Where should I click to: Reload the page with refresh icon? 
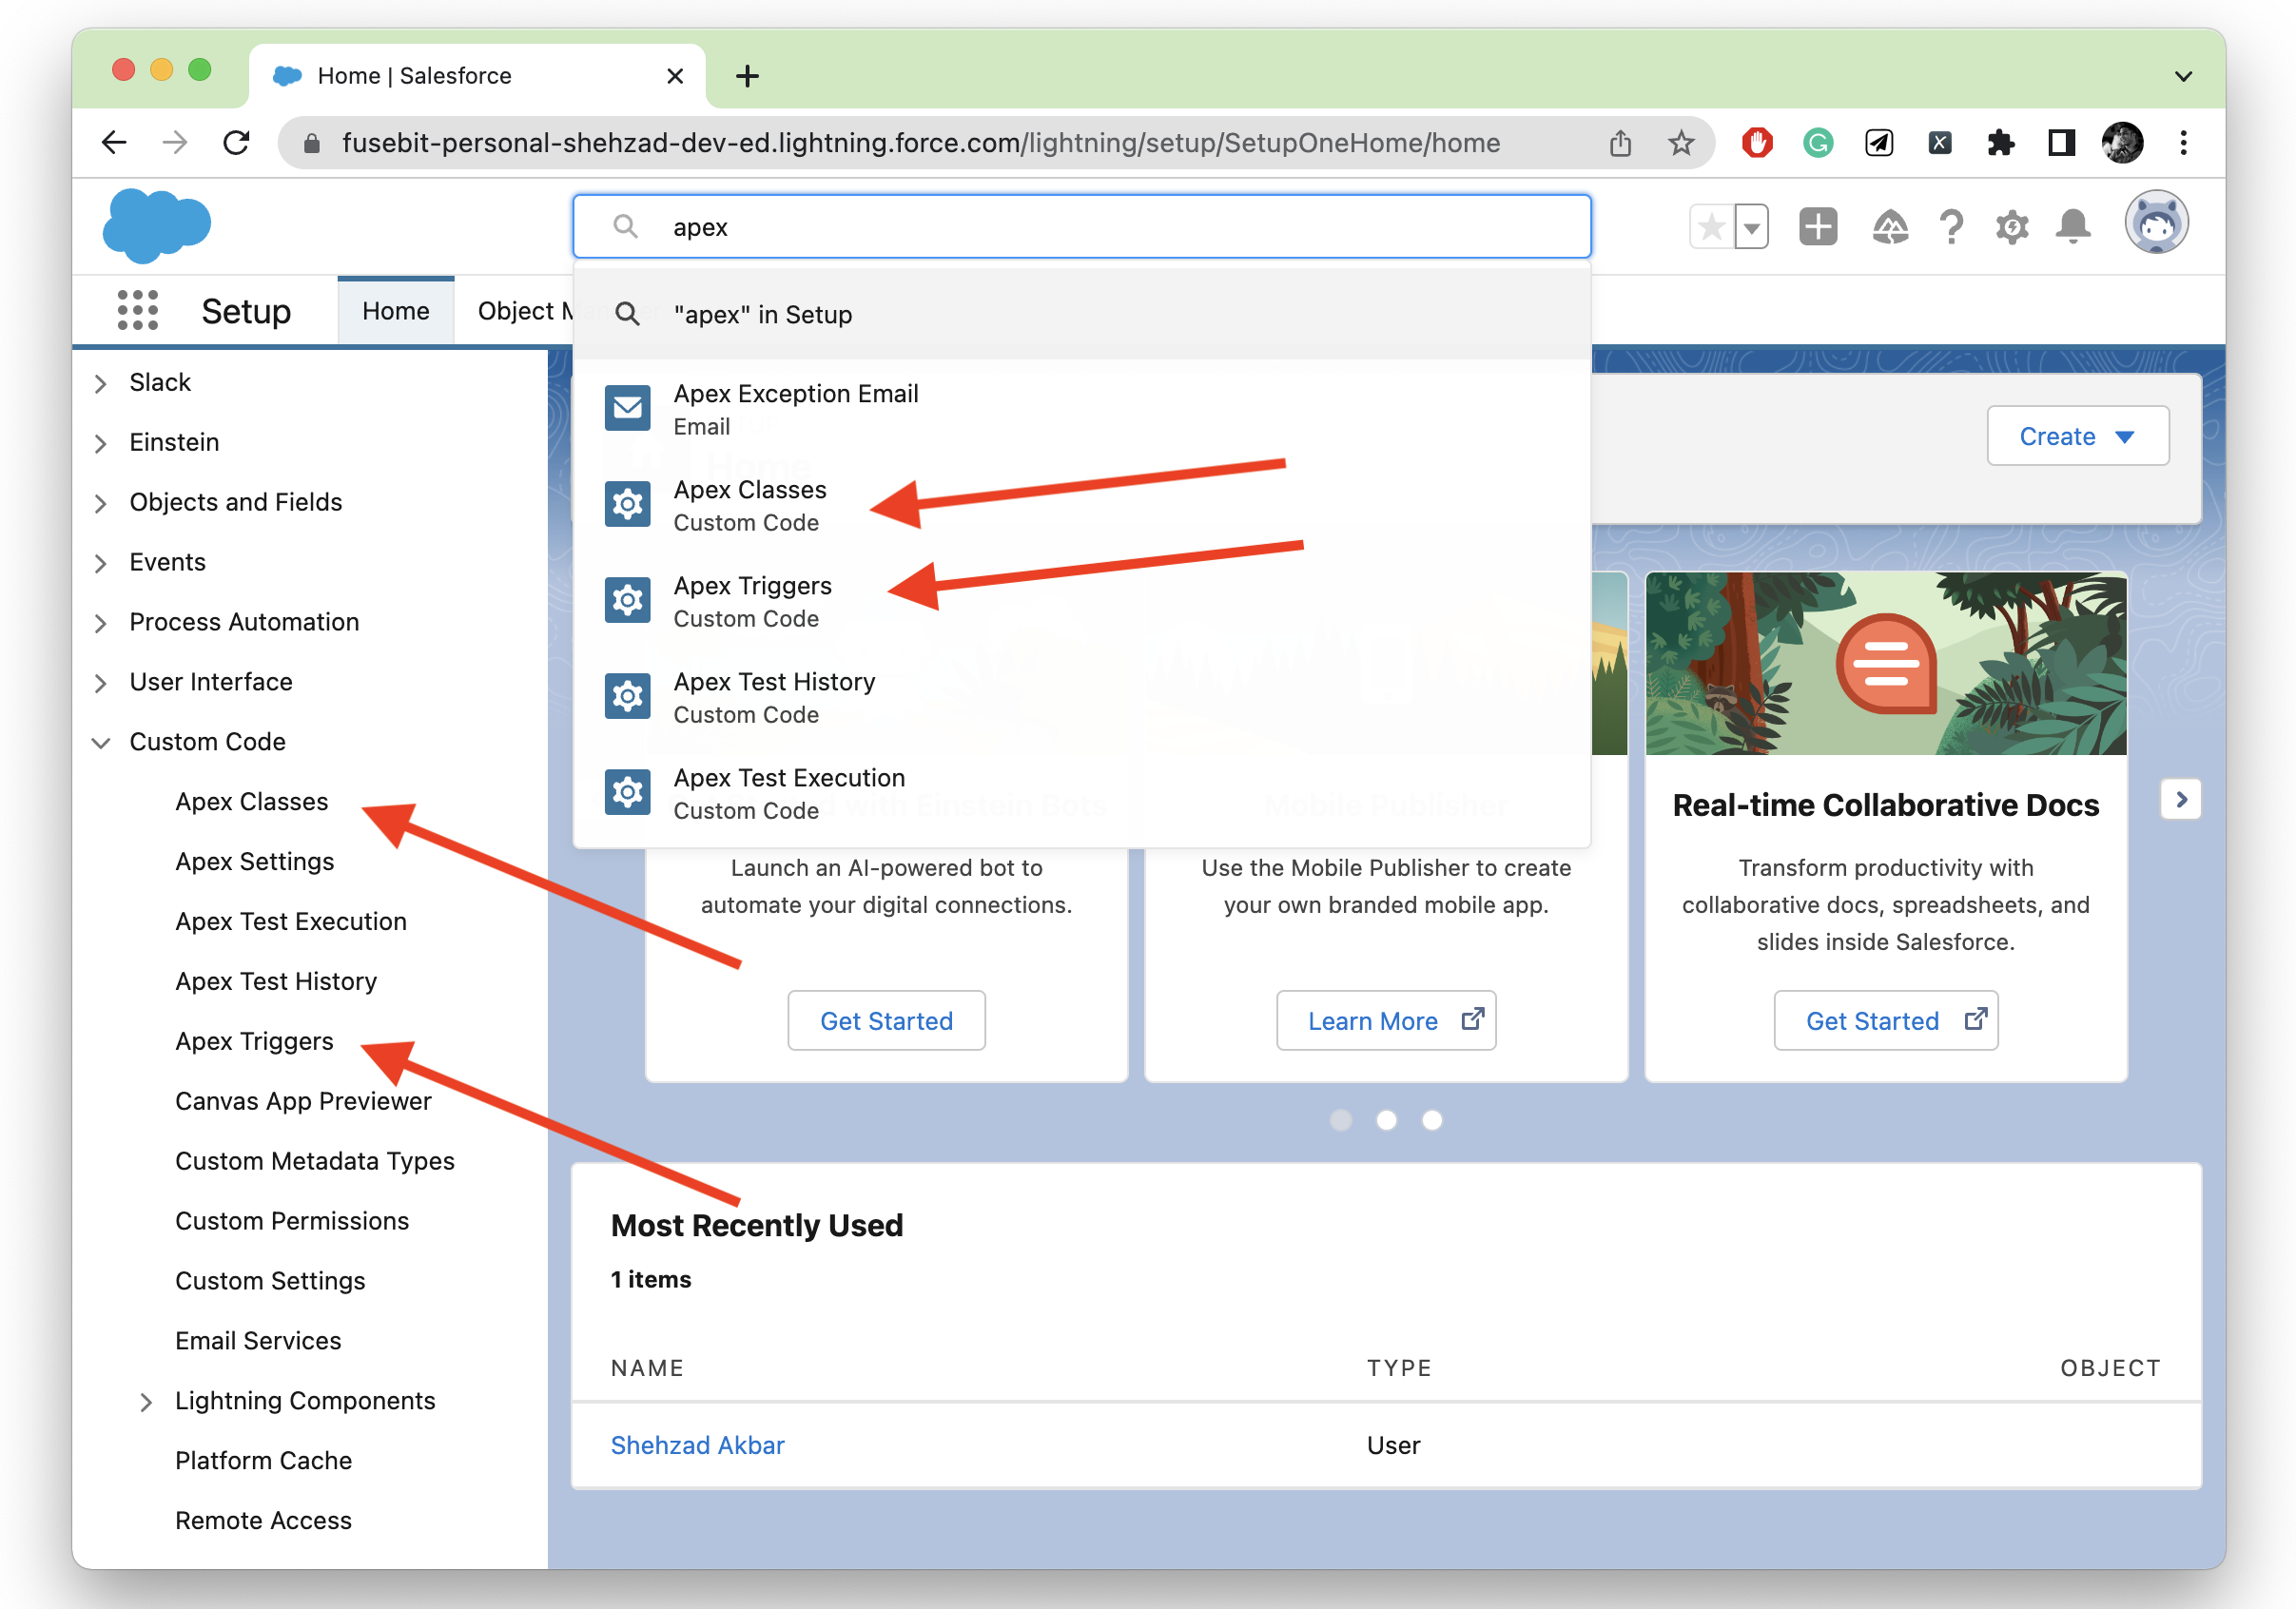pyautogui.click(x=236, y=143)
